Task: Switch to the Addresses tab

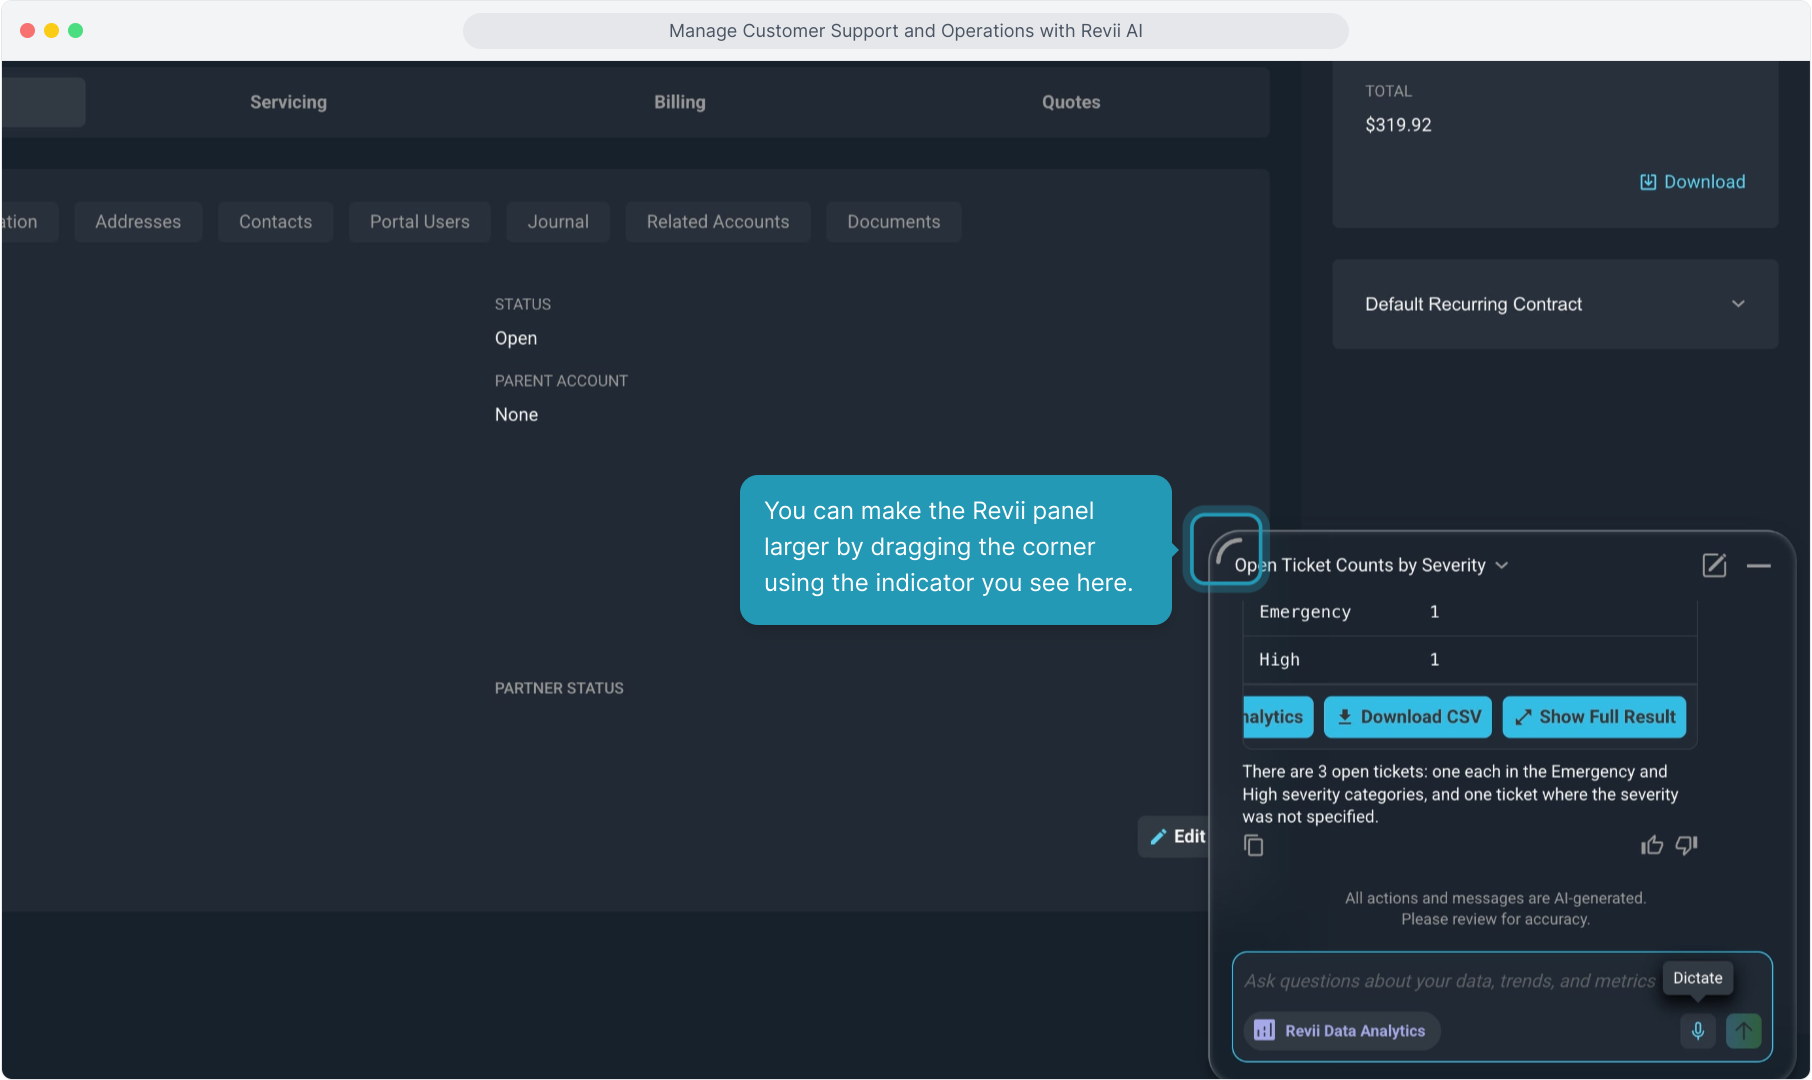Action: 138,222
